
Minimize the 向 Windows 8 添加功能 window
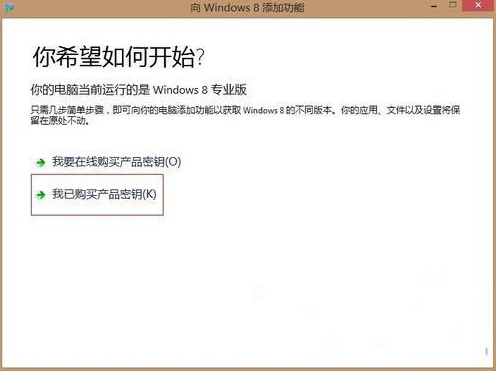click(x=434, y=7)
